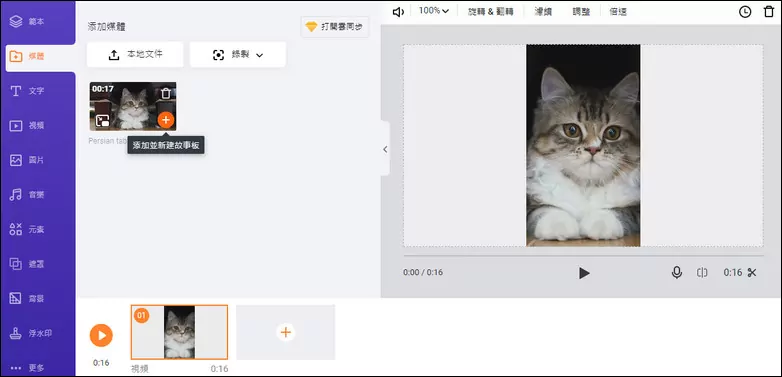Collapse the media panel with left arrow
782x377 pixels.
(x=385, y=149)
